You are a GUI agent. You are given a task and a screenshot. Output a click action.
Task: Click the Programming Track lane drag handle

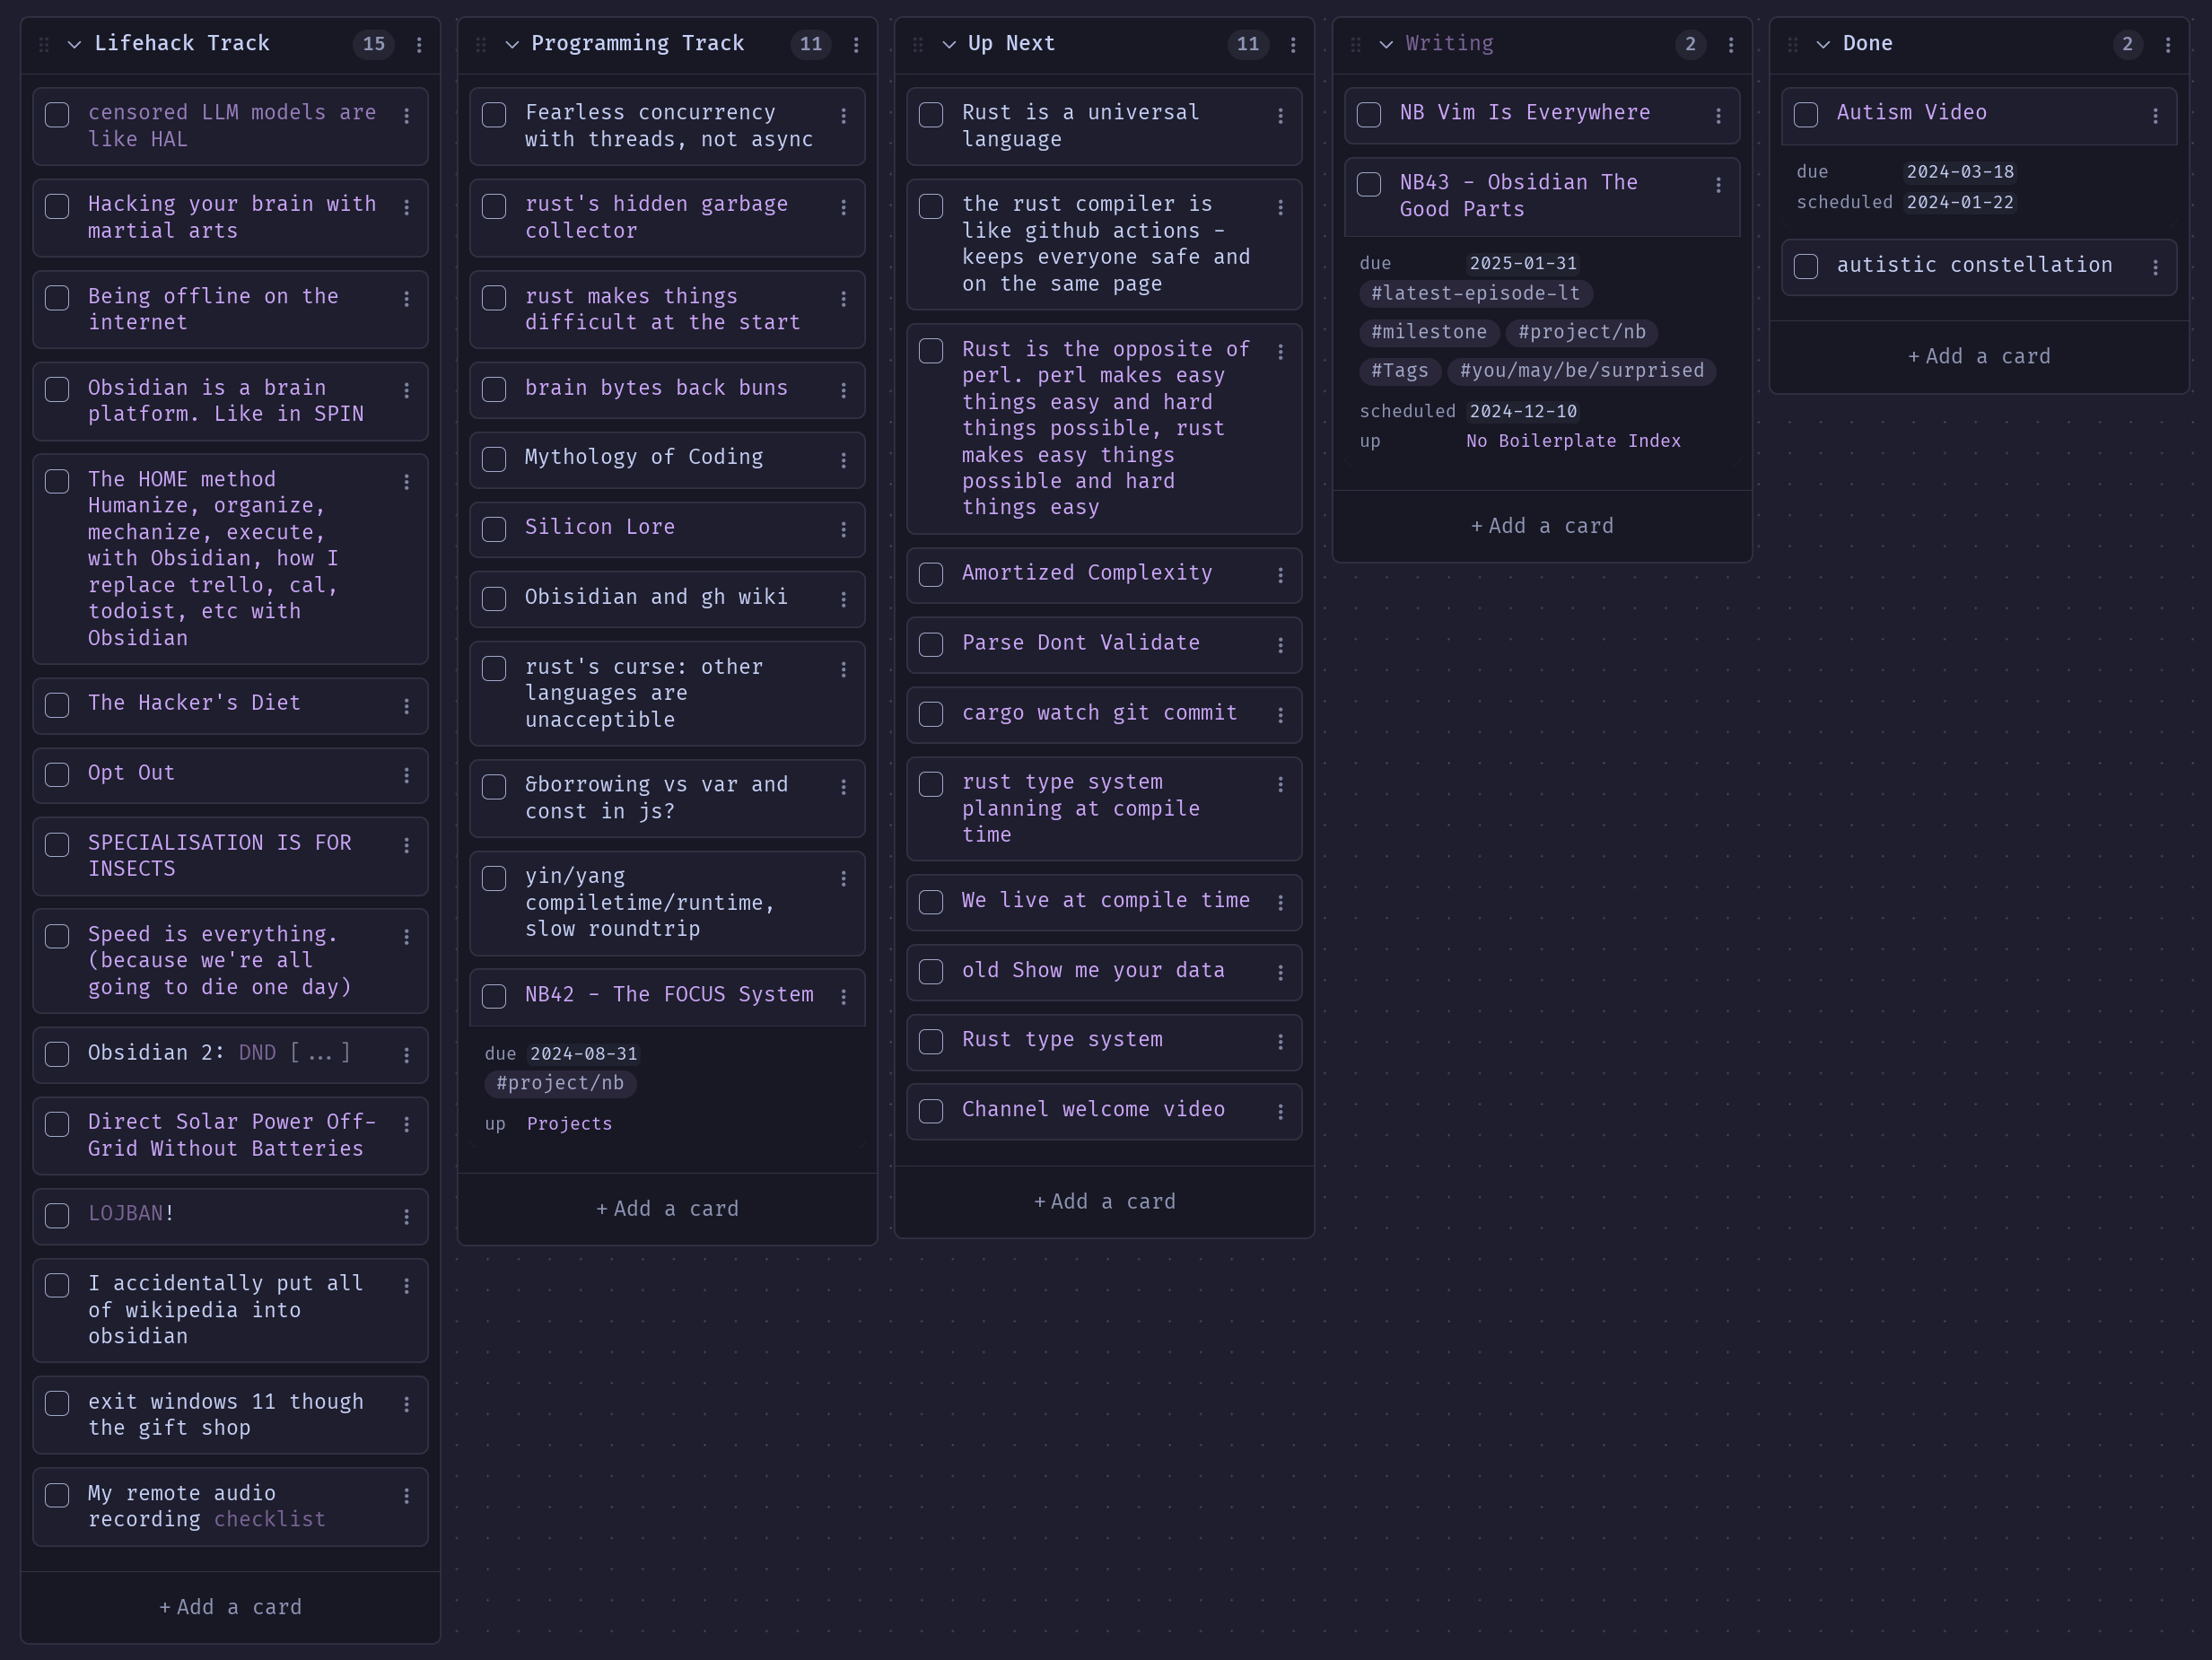point(481,45)
